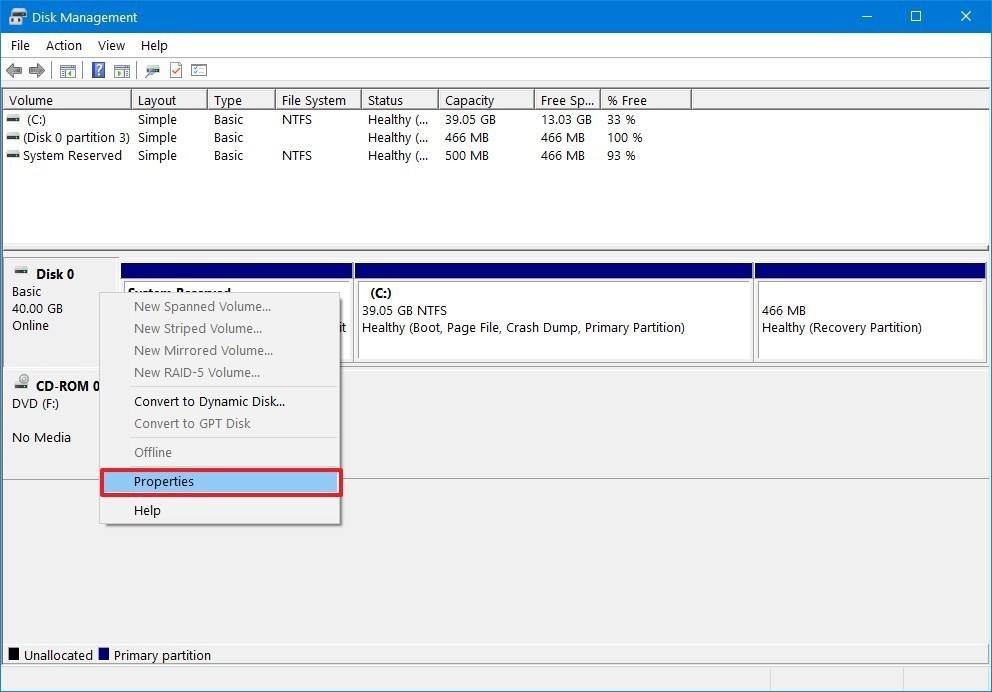
Task: Click the blue Help question mark icon
Action: point(99,71)
